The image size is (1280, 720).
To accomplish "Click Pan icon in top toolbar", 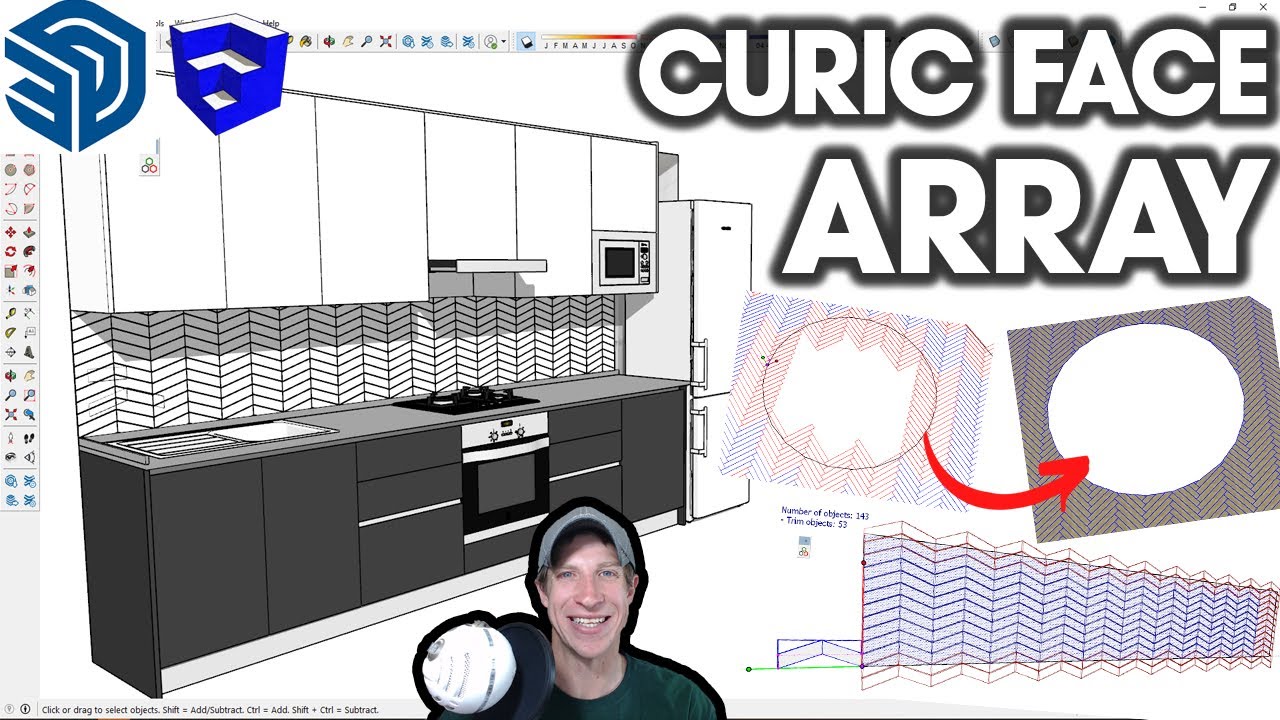I will 348,41.
